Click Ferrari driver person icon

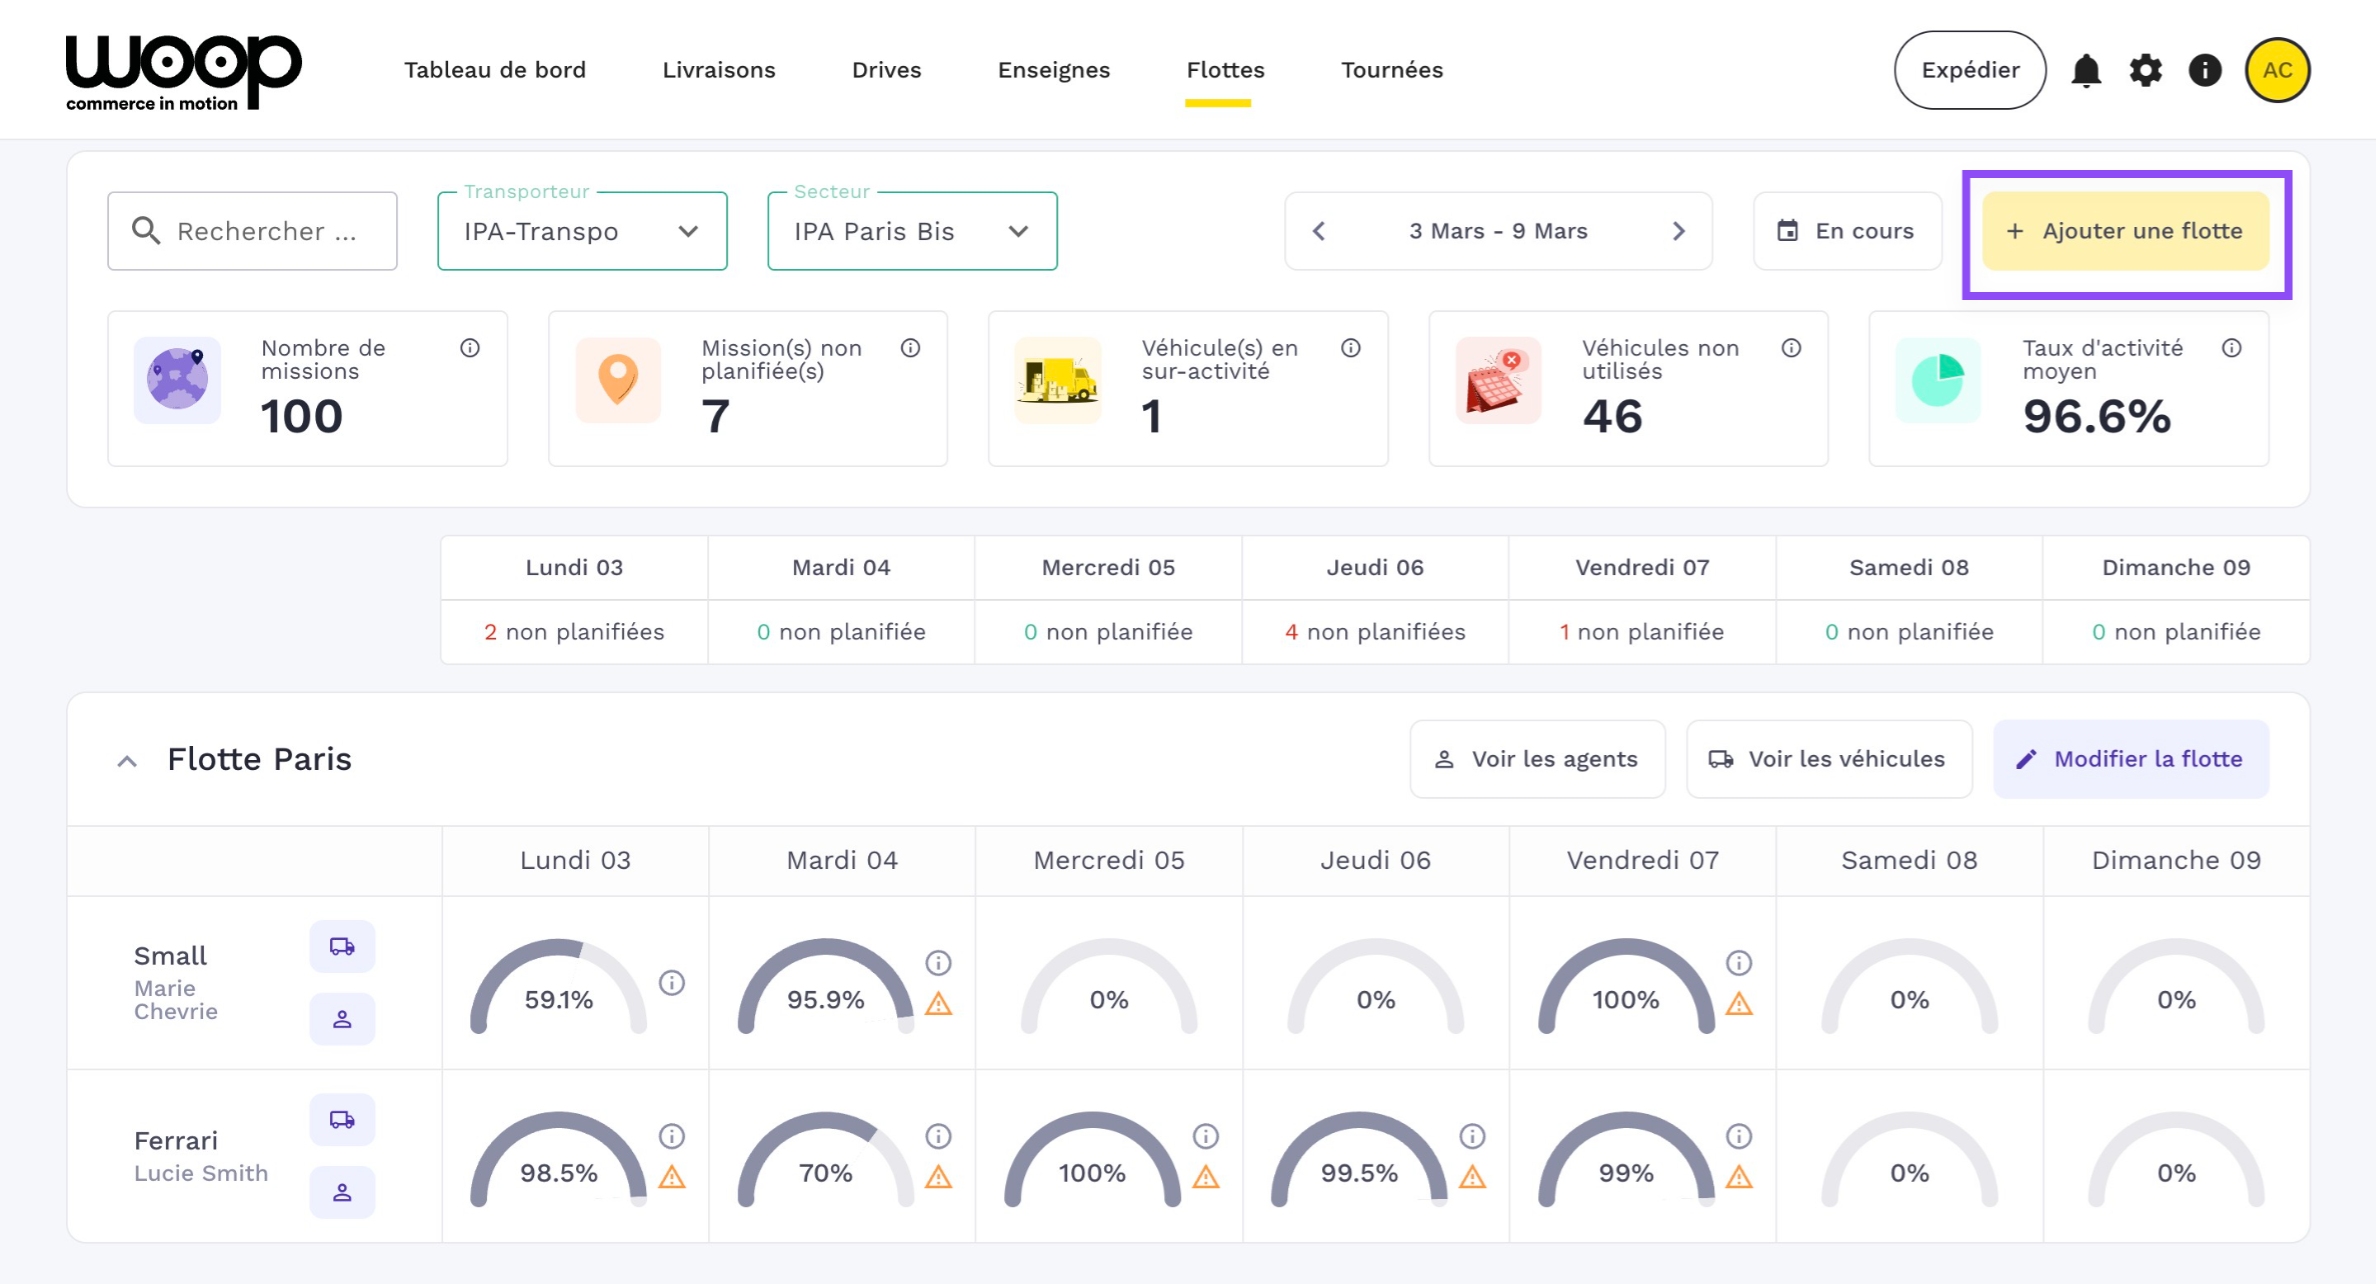pos(342,1192)
